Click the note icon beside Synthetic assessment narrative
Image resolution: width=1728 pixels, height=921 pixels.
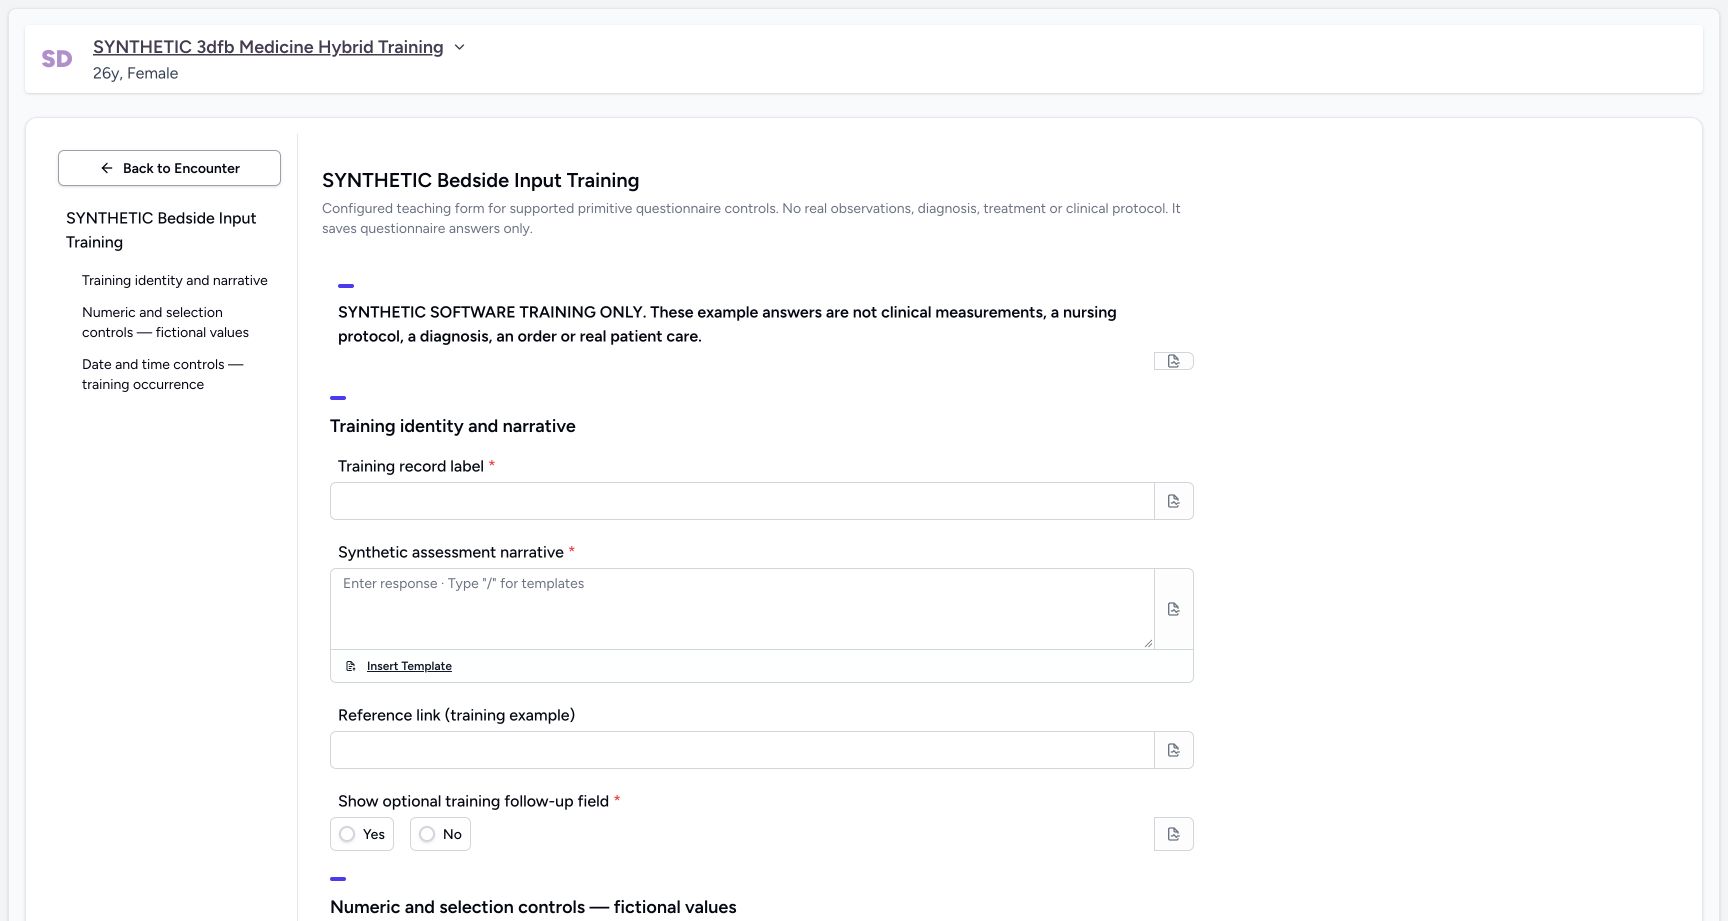pyautogui.click(x=1174, y=609)
